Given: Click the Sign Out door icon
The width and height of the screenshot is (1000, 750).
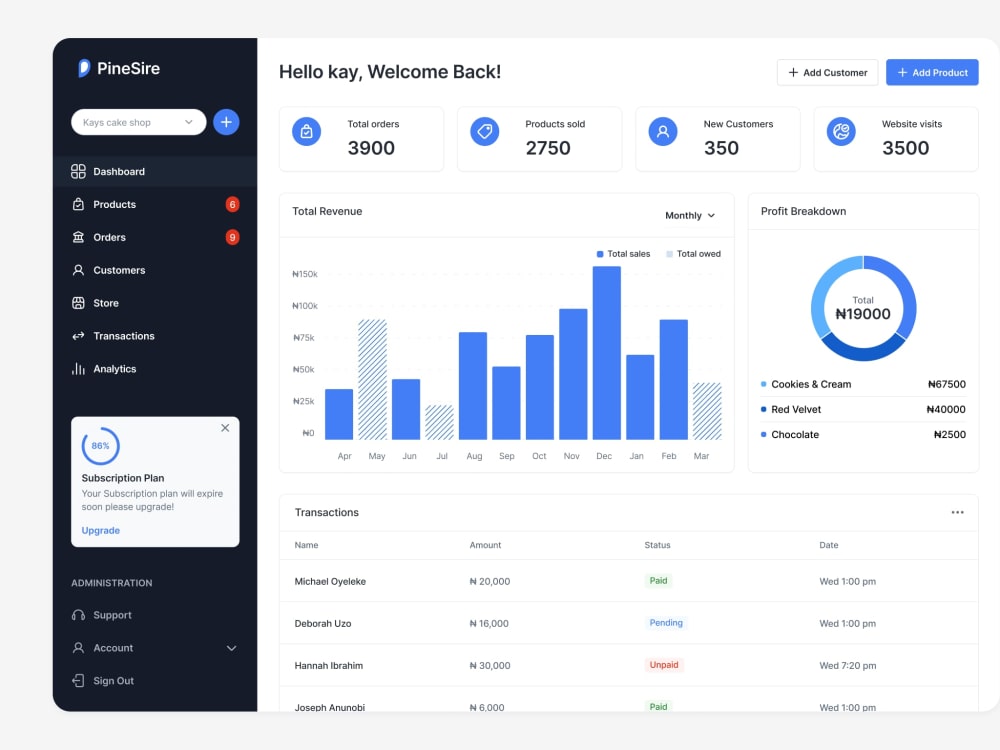Looking at the screenshot, I should tap(78, 680).
